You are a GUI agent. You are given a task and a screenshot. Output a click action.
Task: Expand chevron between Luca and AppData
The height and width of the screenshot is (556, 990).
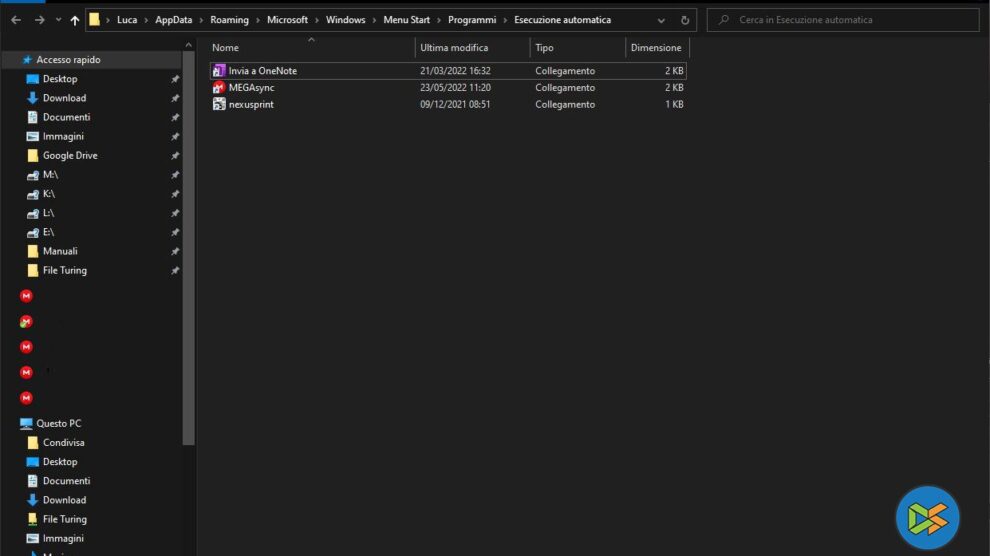(146, 20)
